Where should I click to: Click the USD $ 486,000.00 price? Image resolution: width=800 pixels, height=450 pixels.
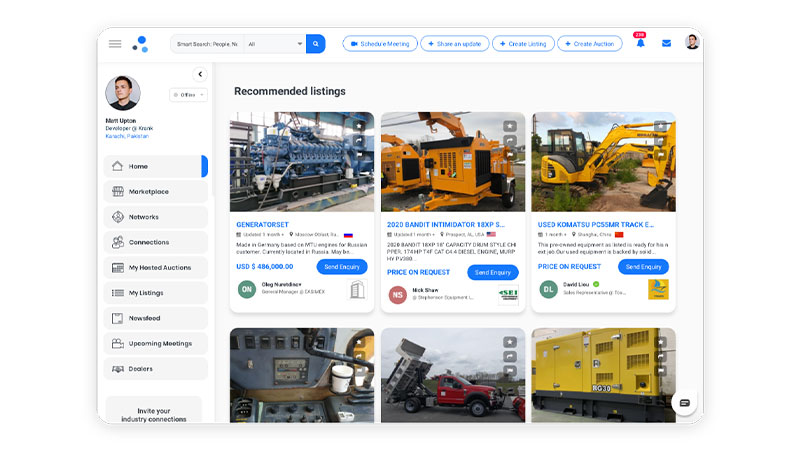click(x=265, y=266)
